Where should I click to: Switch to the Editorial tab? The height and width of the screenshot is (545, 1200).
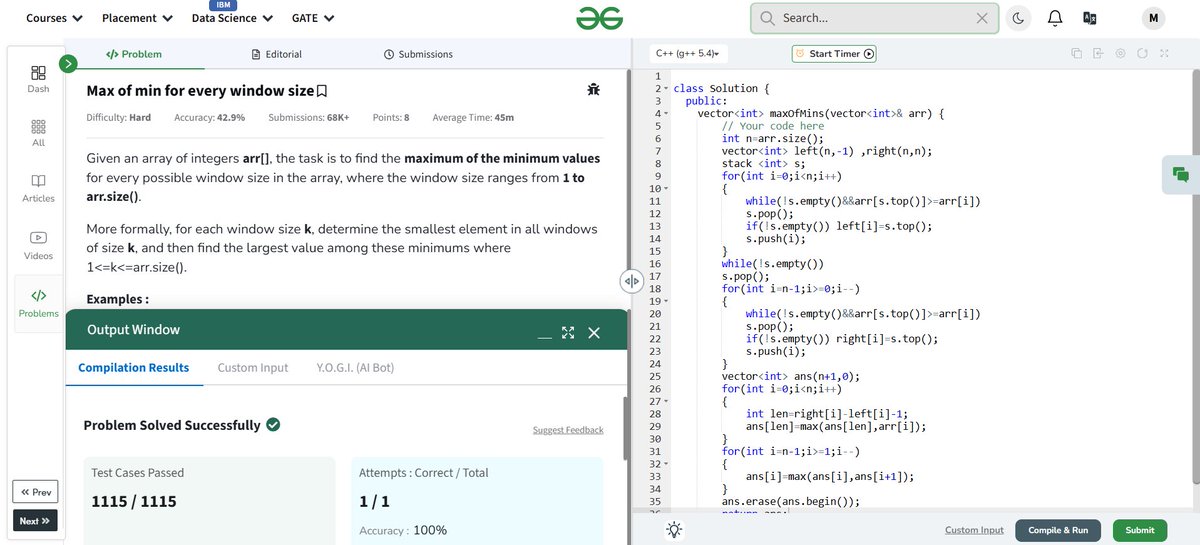click(276, 54)
